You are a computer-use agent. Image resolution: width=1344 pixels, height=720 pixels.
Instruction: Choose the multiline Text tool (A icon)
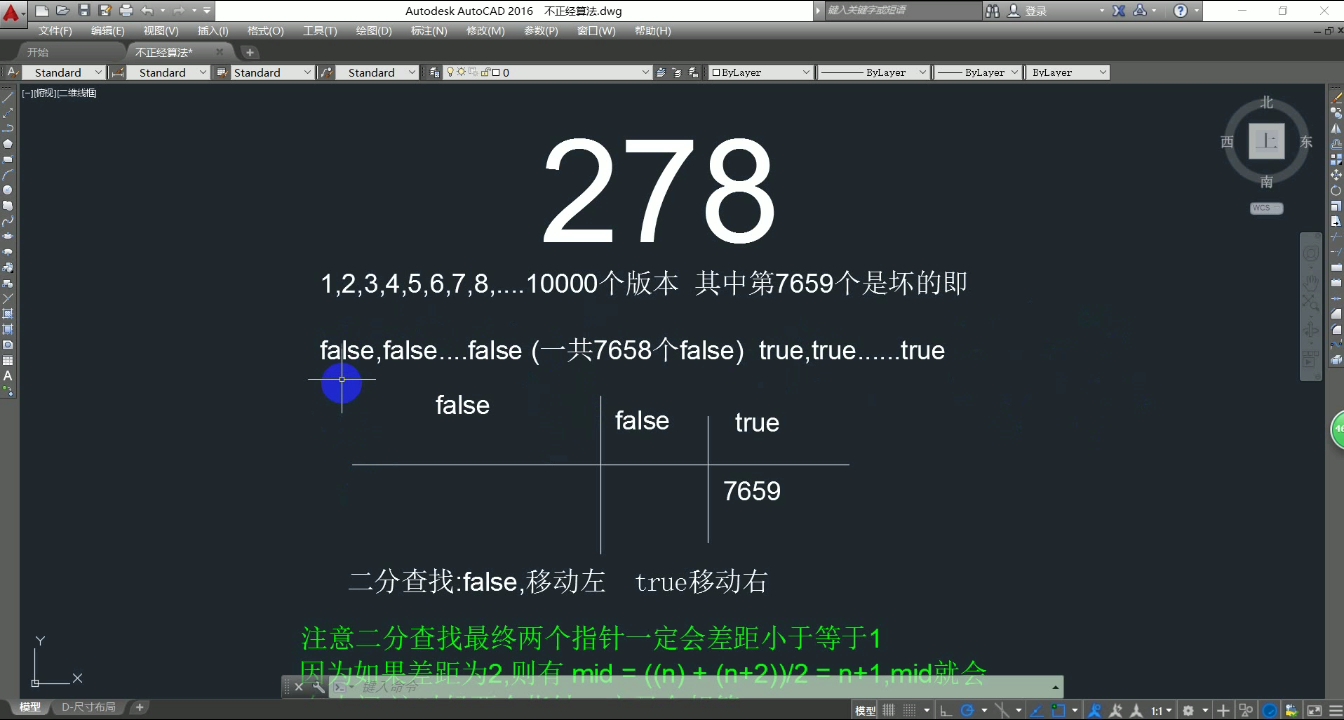coord(8,374)
